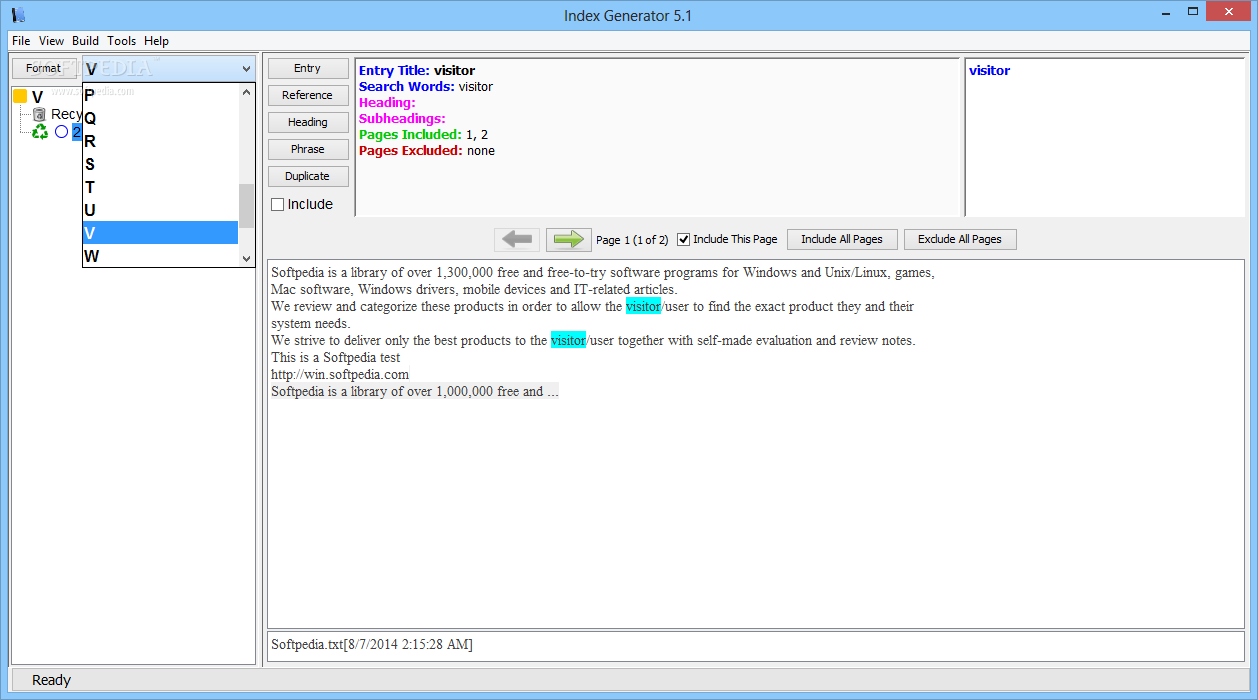Click Exclude All Pages button
1258x700 pixels.
click(x=960, y=239)
